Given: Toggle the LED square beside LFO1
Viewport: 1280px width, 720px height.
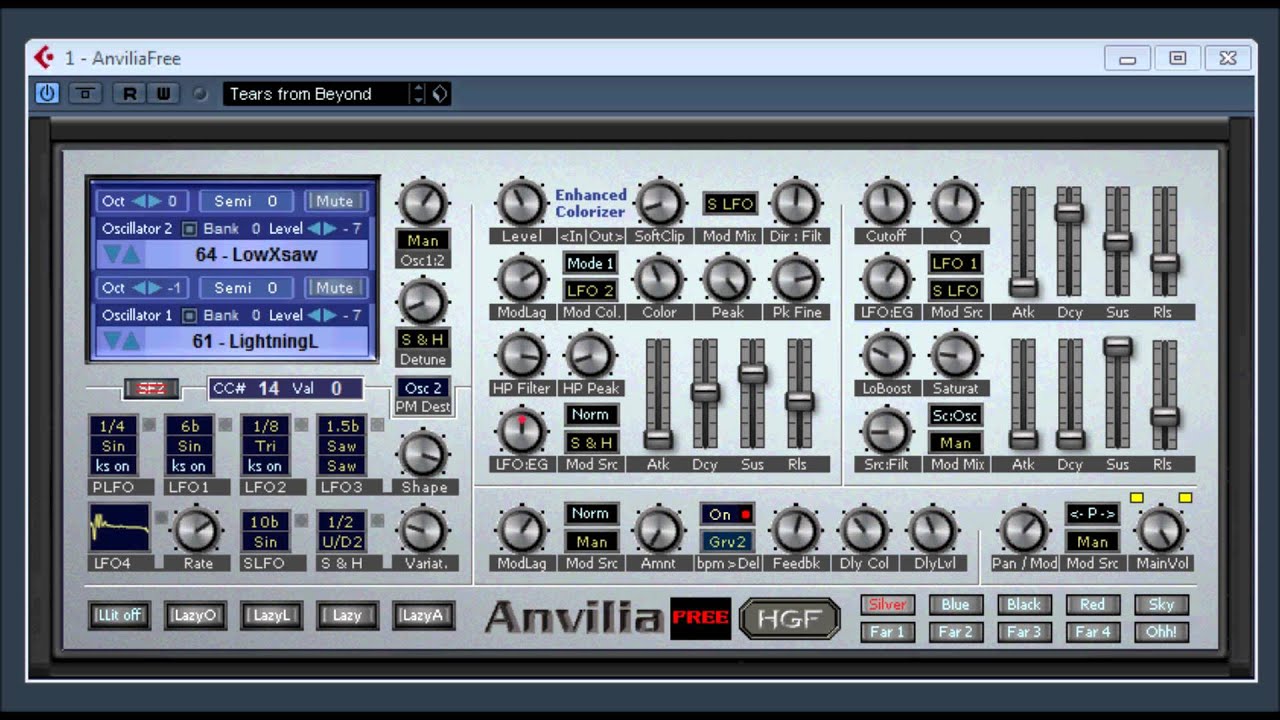Looking at the screenshot, I should (x=225, y=425).
